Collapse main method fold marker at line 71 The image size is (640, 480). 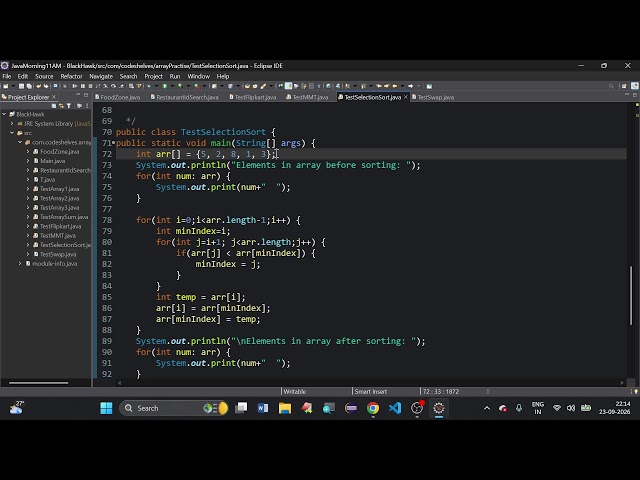click(x=113, y=143)
